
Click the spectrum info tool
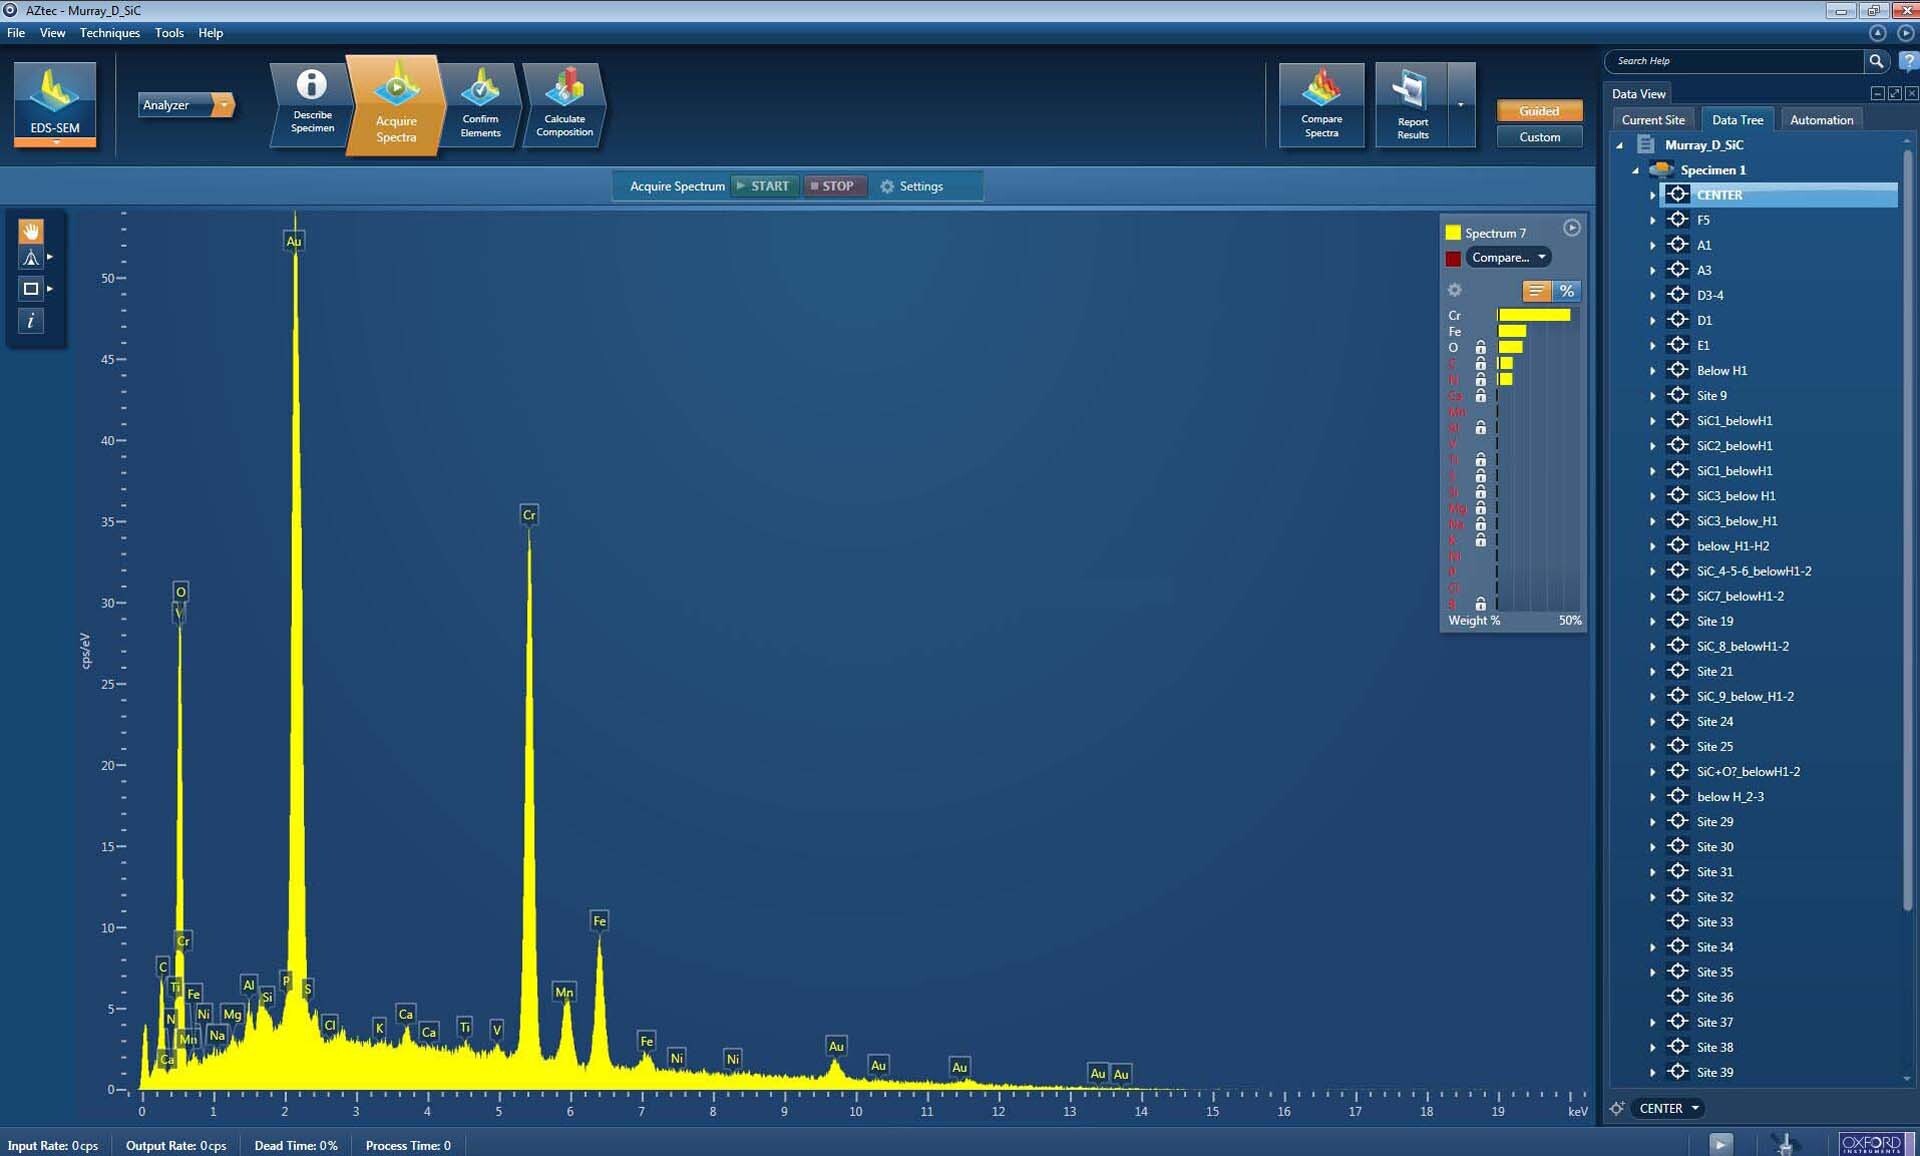click(31, 320)
